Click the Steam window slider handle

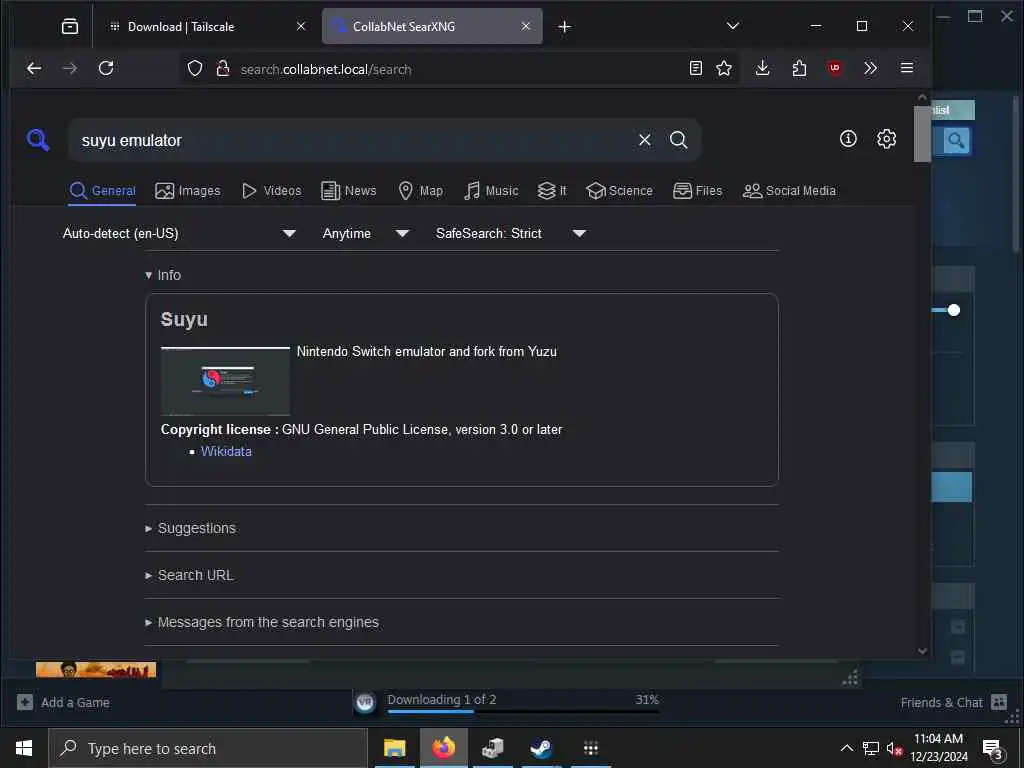953,310
